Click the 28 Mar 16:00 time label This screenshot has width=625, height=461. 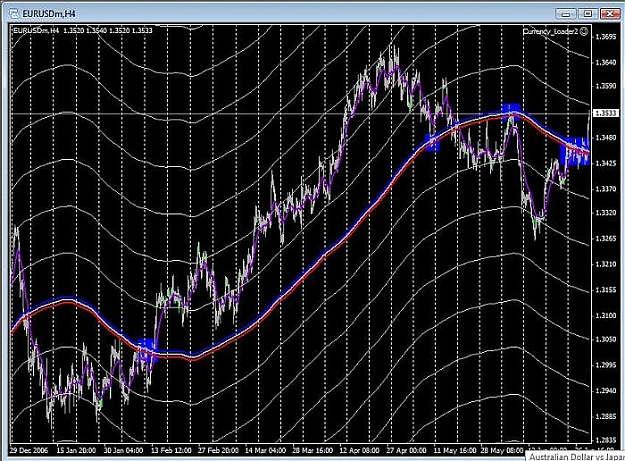click(x=312, y=450)
